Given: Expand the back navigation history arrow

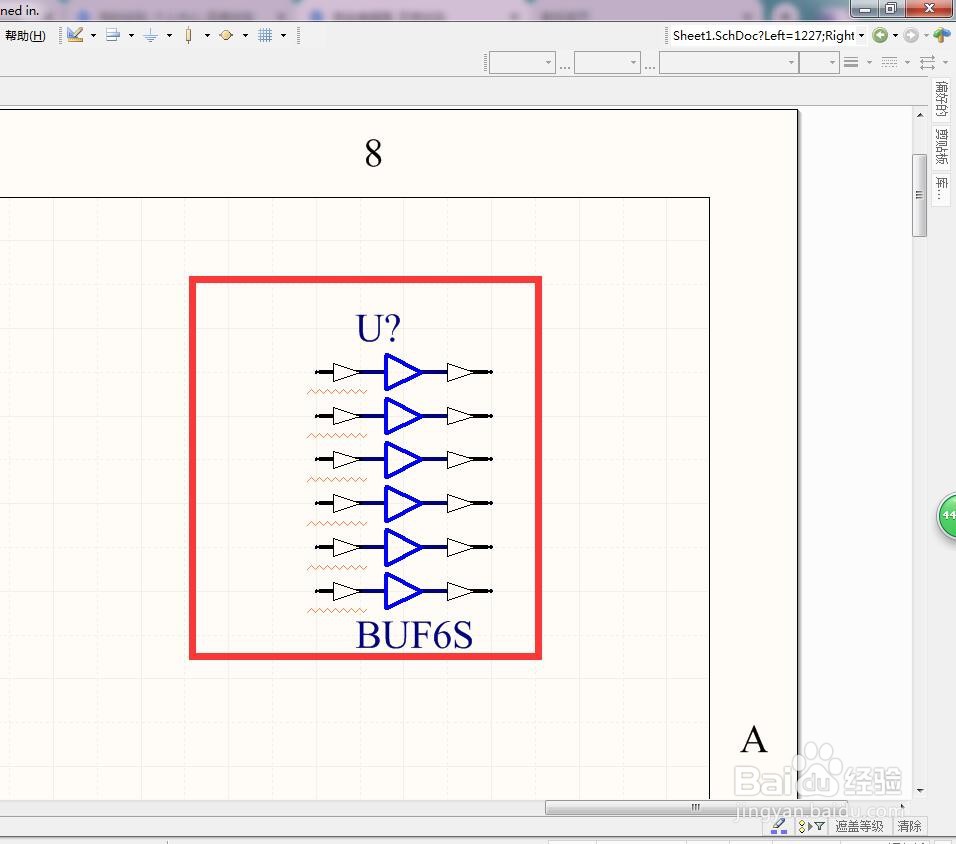Looking at the screenshot, I should 895,35.
